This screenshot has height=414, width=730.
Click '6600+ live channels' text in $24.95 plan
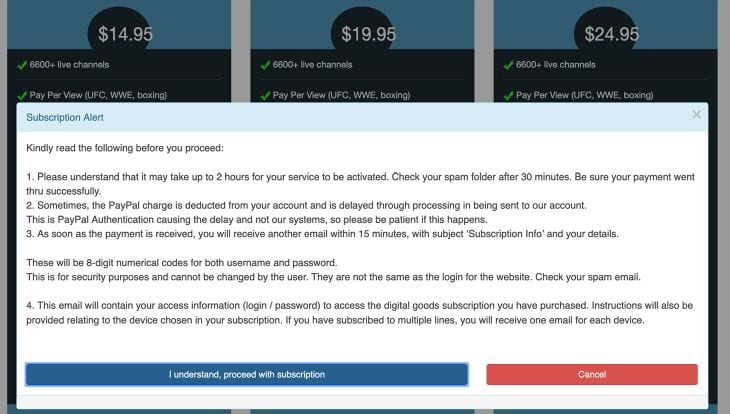coord(556,65)
